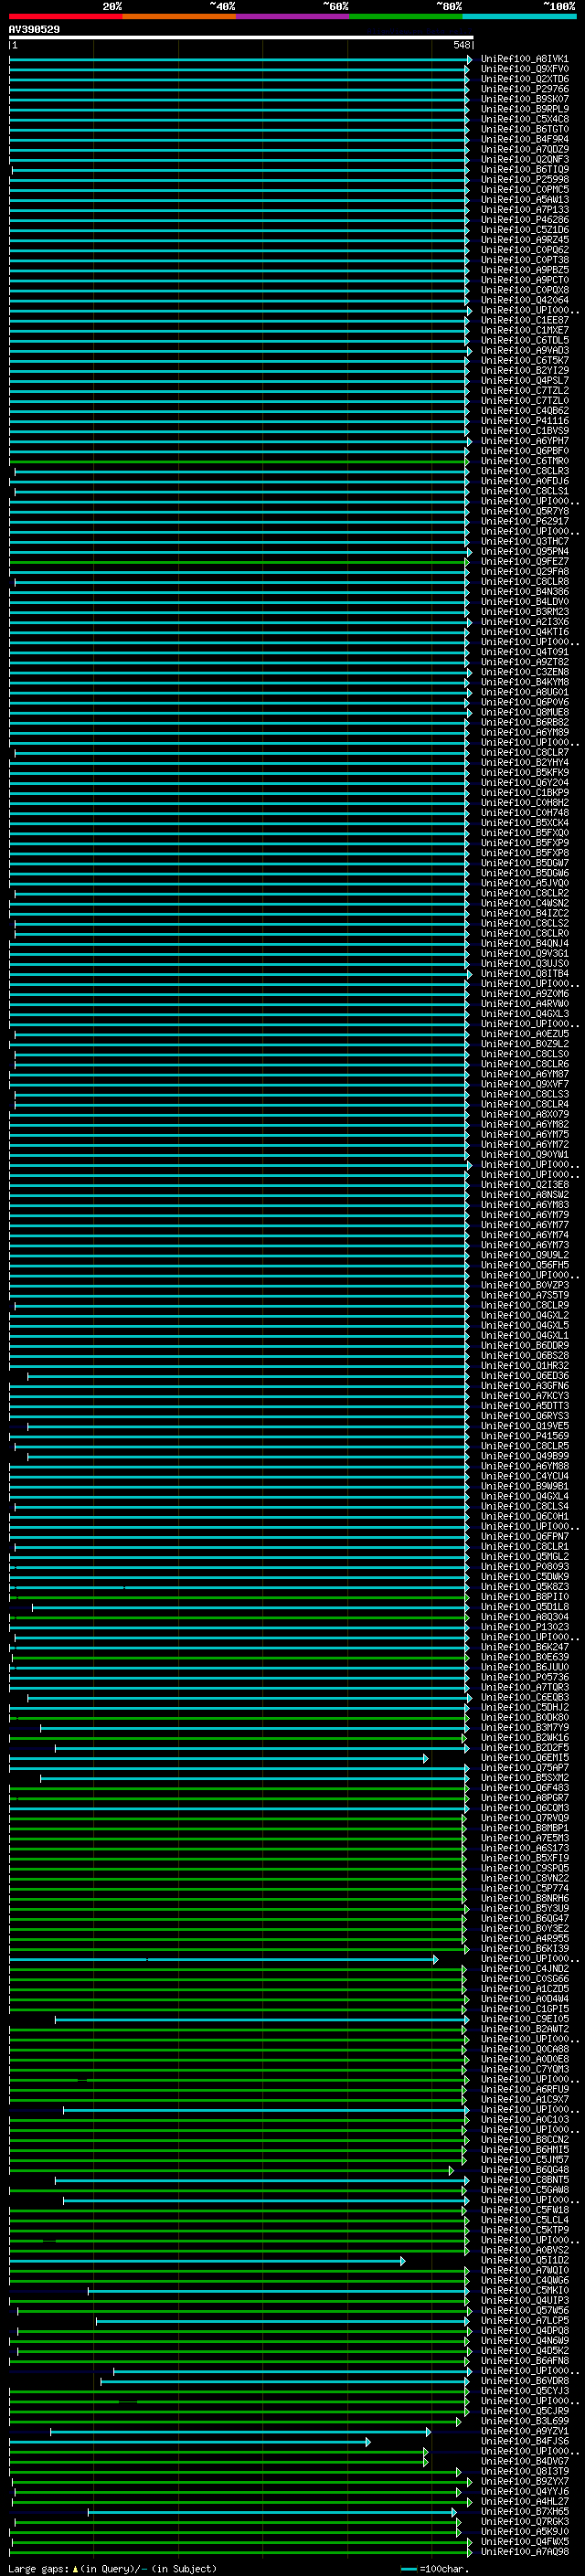Click the end position label 548
Viewport: 585px width, 2576px height.
[x=461, y=45]
